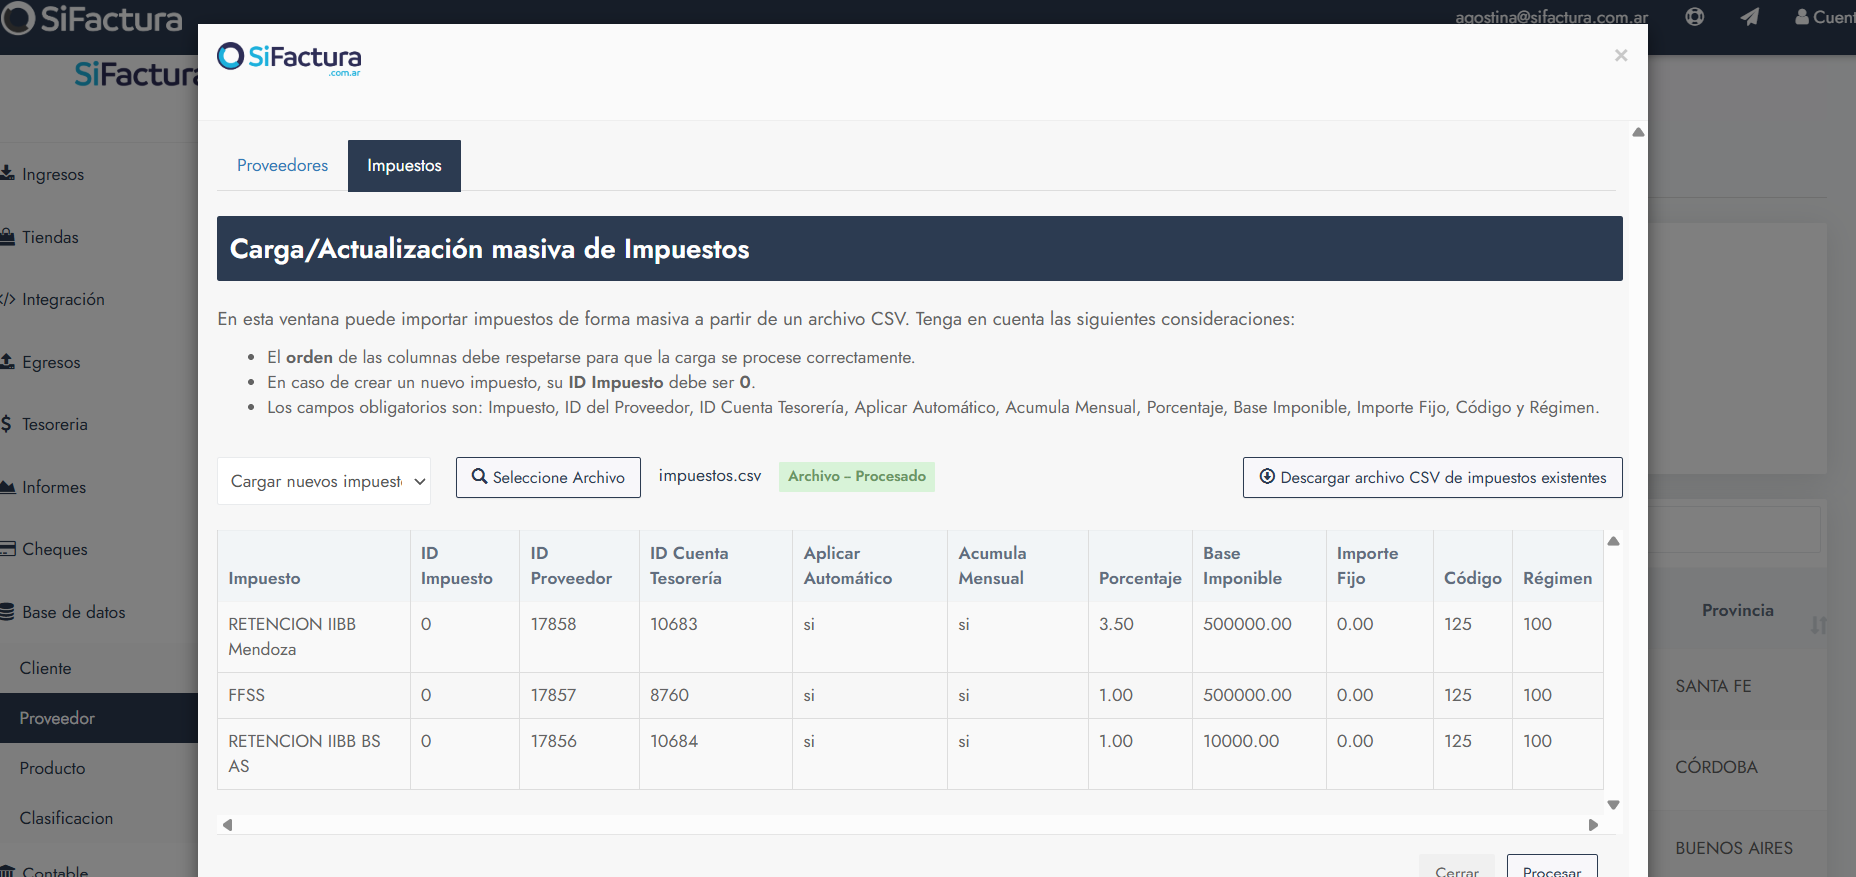Viewport: 1856px width, 877px height.
Task: Switch to the Proveedores tab
Action: click(282, 166)
